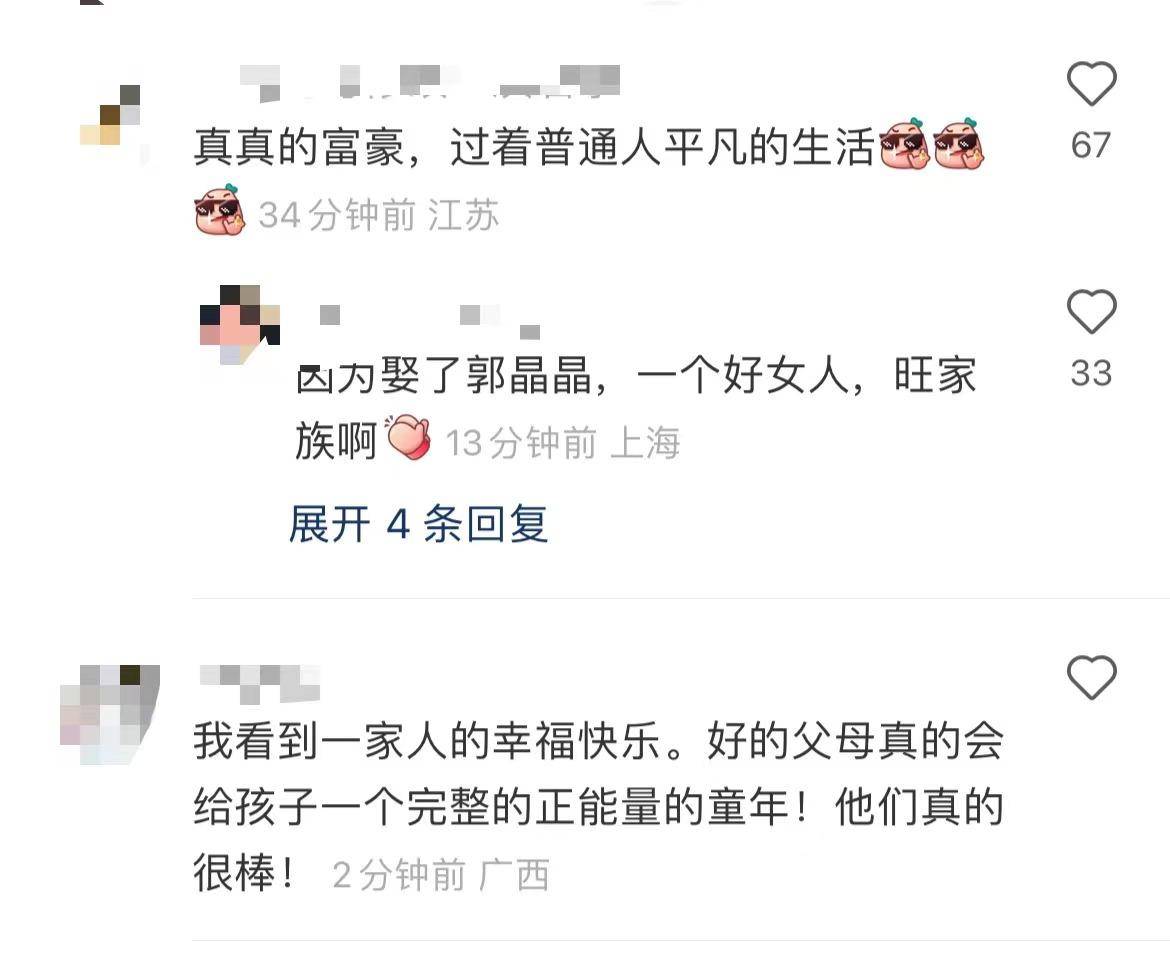Click timestamp 2分钟前 广西
This screenshot has width=1170, height=953.
441,875
